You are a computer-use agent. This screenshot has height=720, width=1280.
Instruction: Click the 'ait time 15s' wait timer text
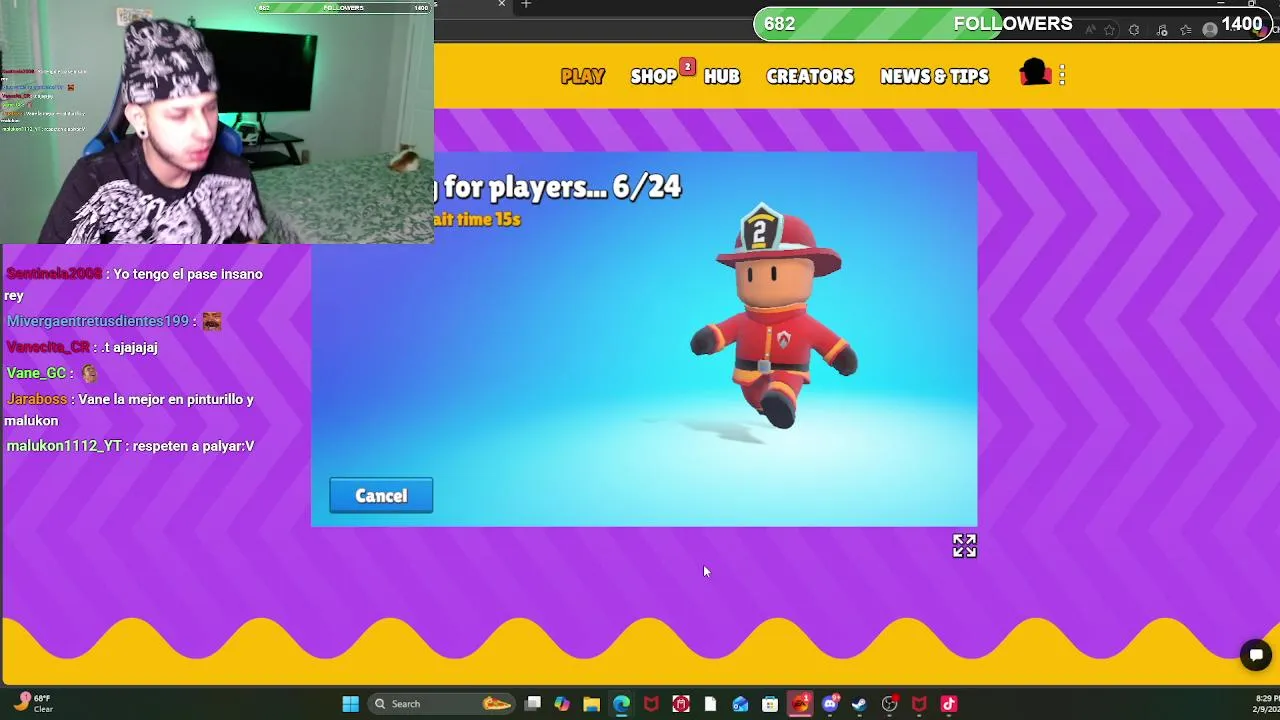(x=477, y=219)
